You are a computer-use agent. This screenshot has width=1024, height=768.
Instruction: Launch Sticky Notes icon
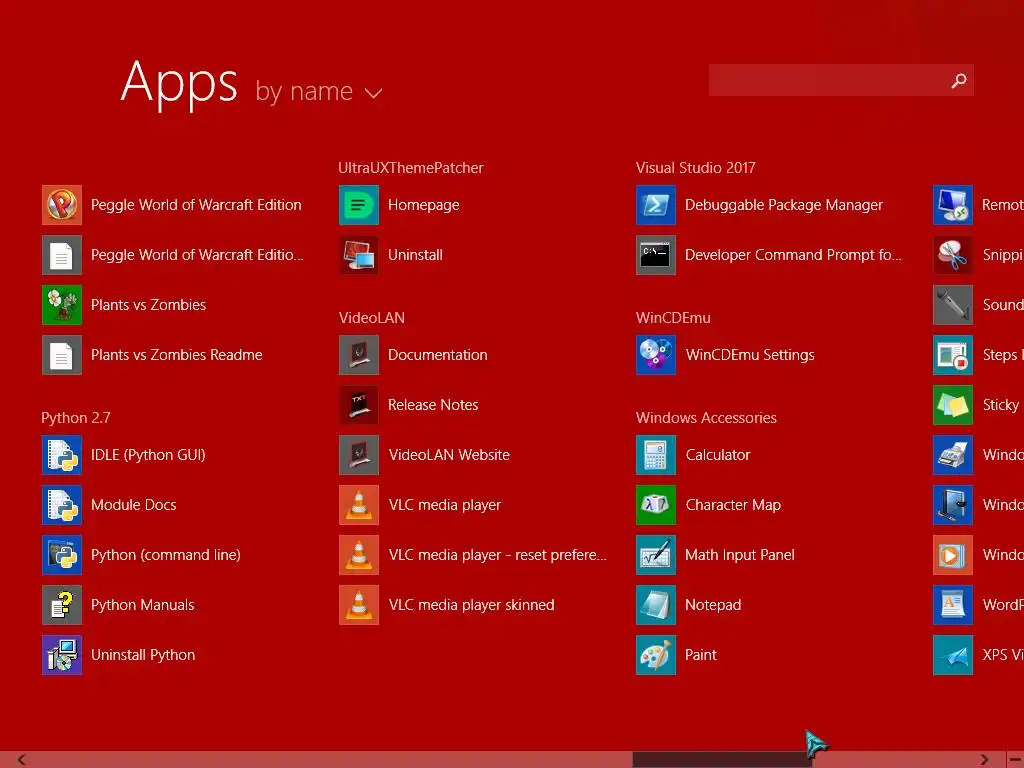(x=953, y=405)
